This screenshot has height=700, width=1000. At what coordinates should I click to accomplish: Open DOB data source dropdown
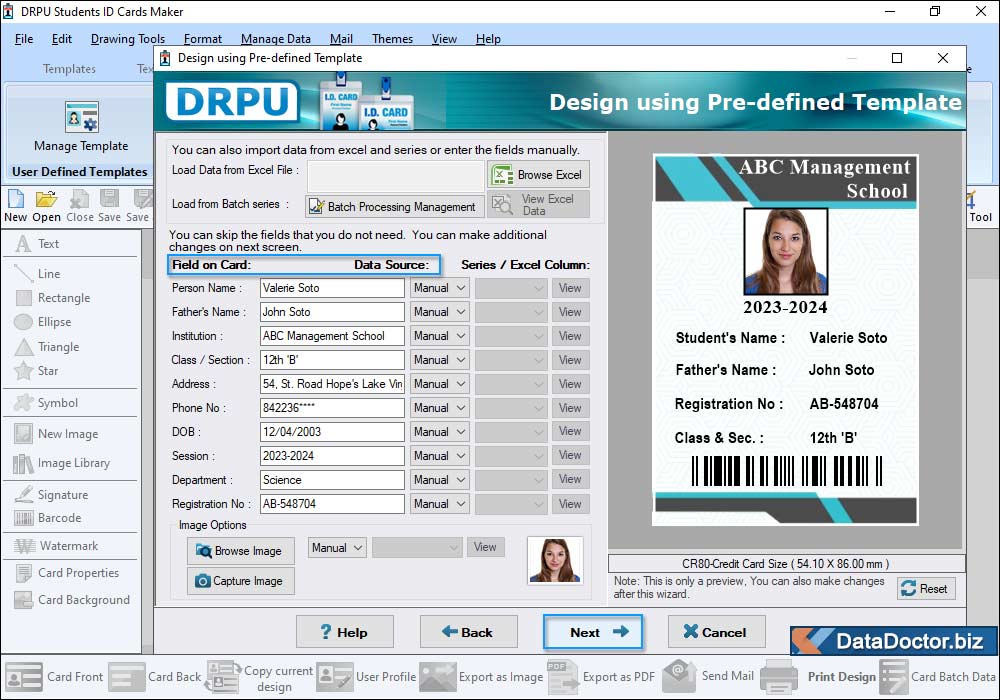click(x=439, y=432)
